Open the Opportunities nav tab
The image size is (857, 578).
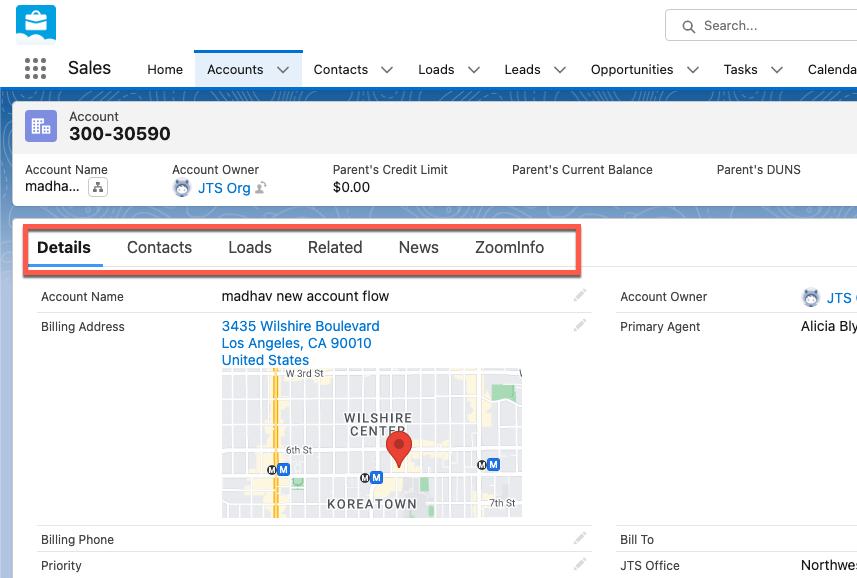tap(632, 69)
